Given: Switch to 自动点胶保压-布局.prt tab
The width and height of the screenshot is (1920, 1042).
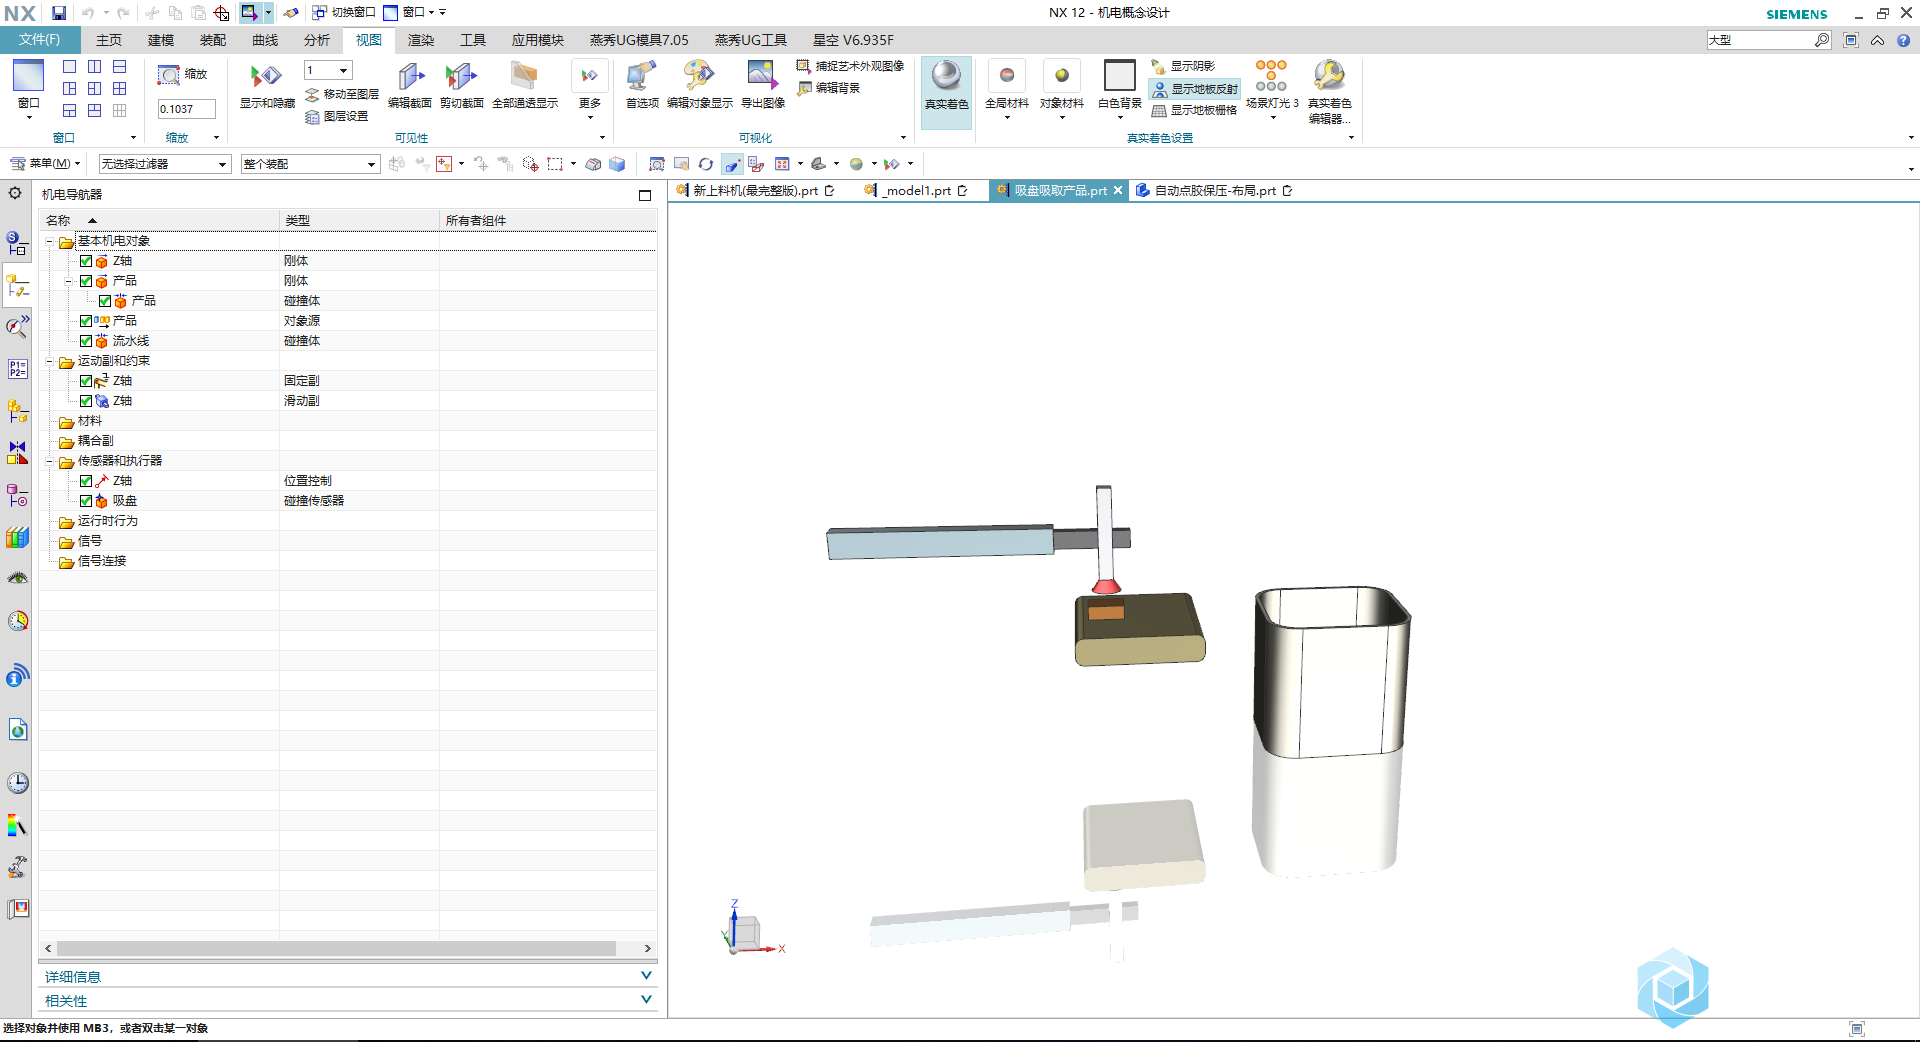Looking at the screenshot, I should [x=1215, y=190].
